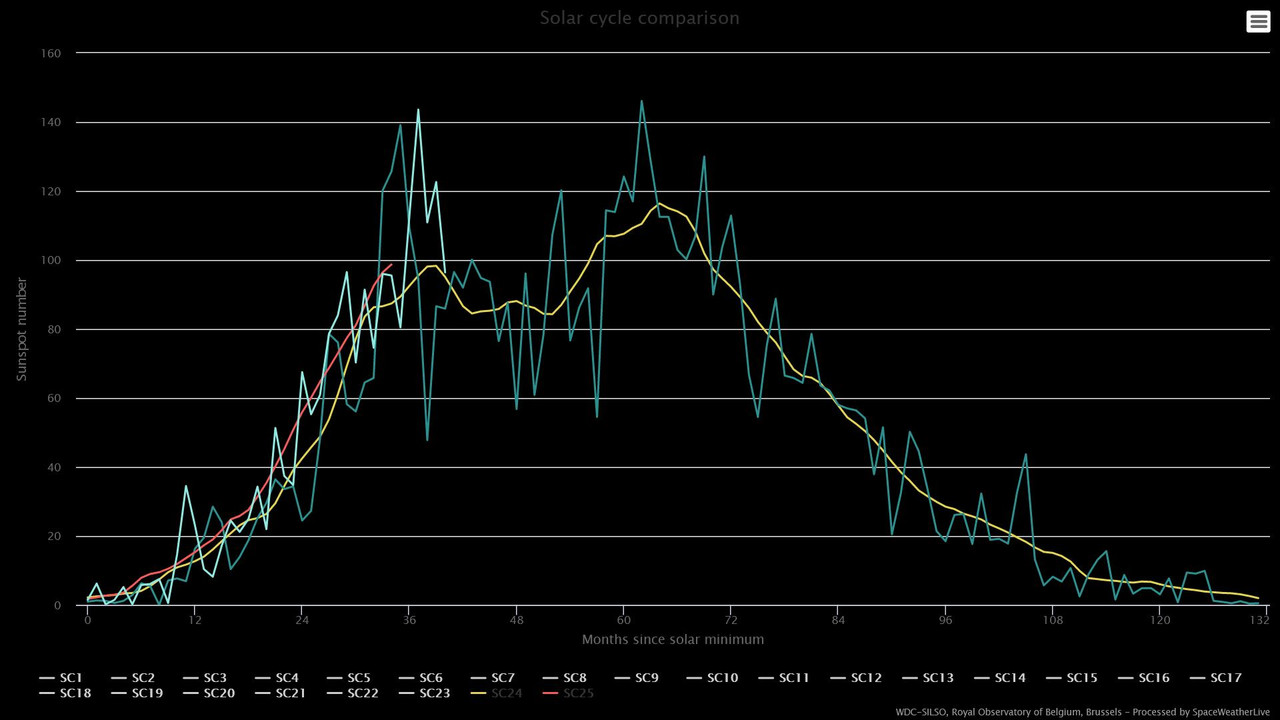
Task: Enable SC20 legend item
Action: [x=208, y=693]
